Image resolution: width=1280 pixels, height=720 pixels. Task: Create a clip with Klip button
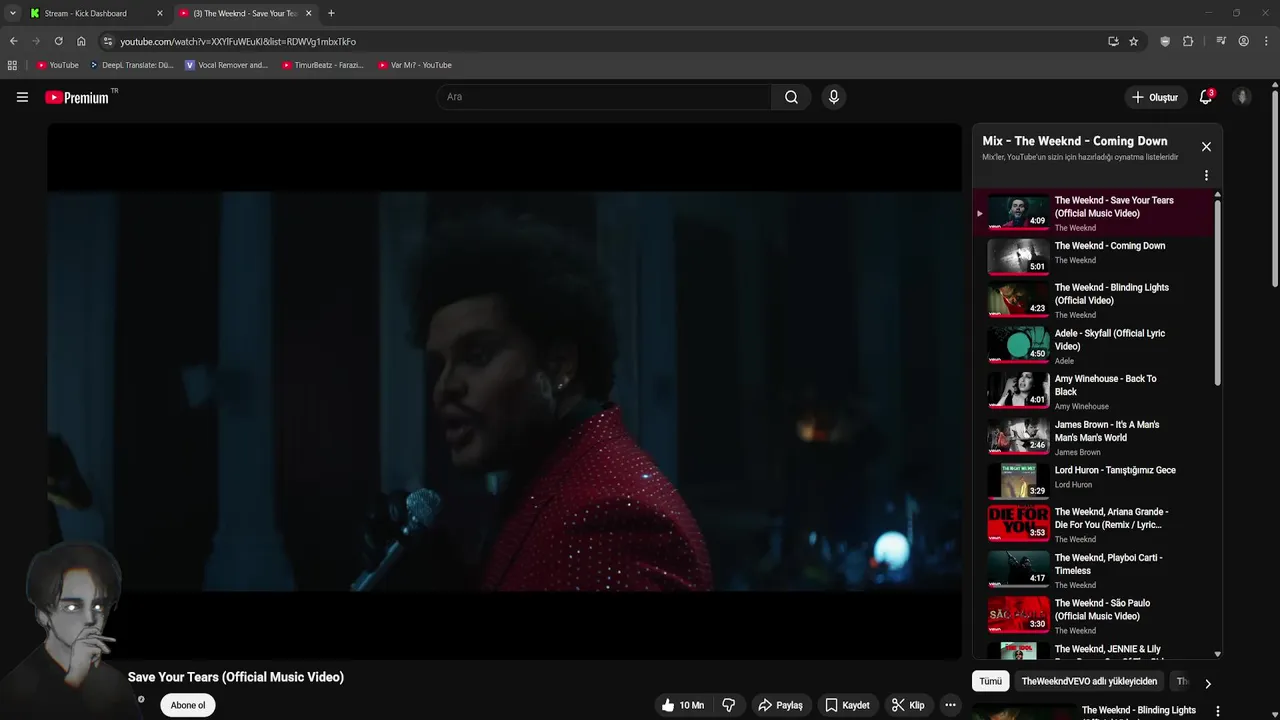click(908, 705)
